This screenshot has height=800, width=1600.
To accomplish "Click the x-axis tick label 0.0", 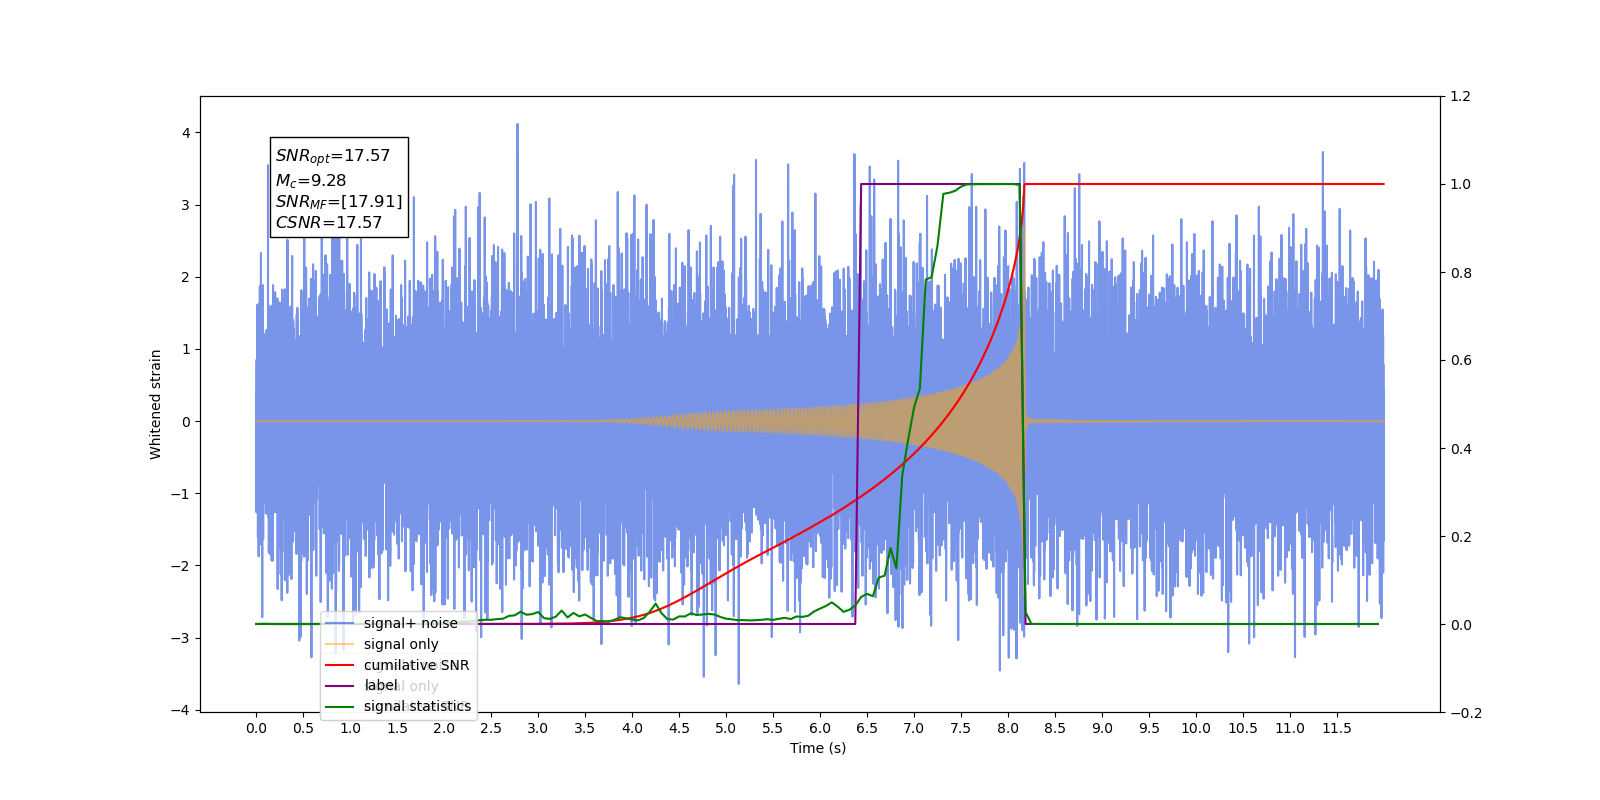I will tap(256, 728).
